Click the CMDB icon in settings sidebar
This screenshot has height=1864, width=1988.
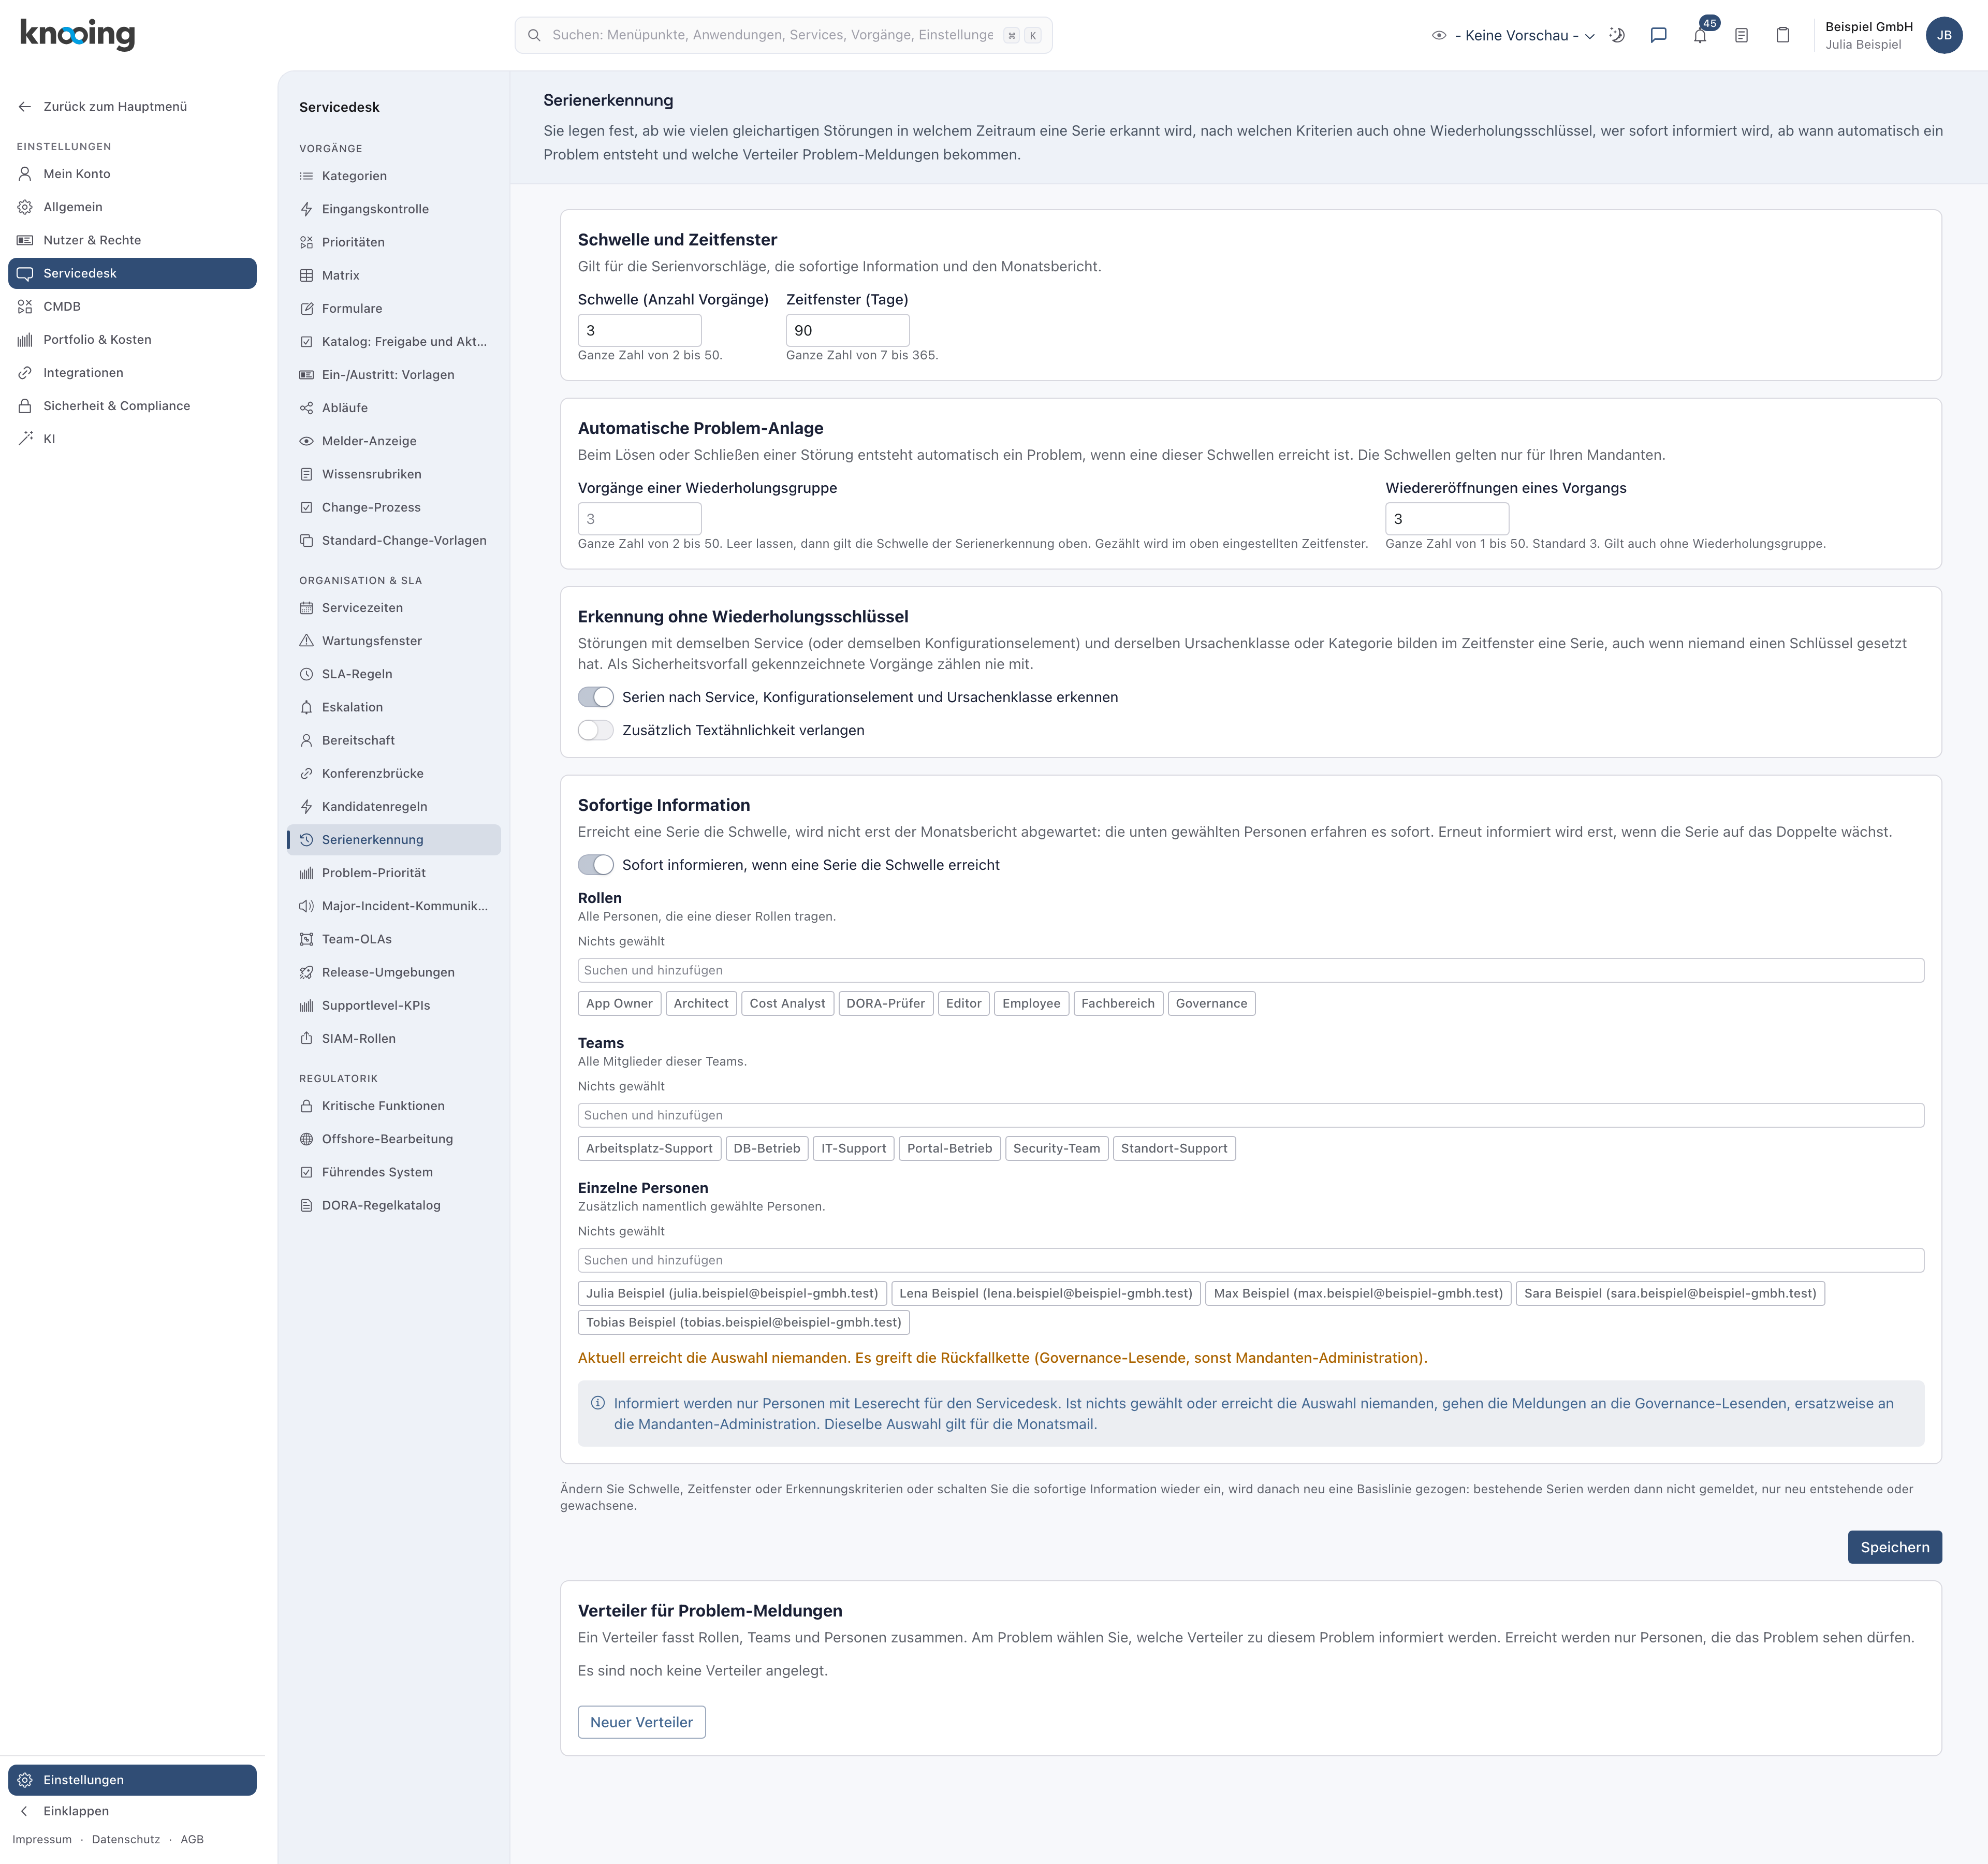click(25, 306)
